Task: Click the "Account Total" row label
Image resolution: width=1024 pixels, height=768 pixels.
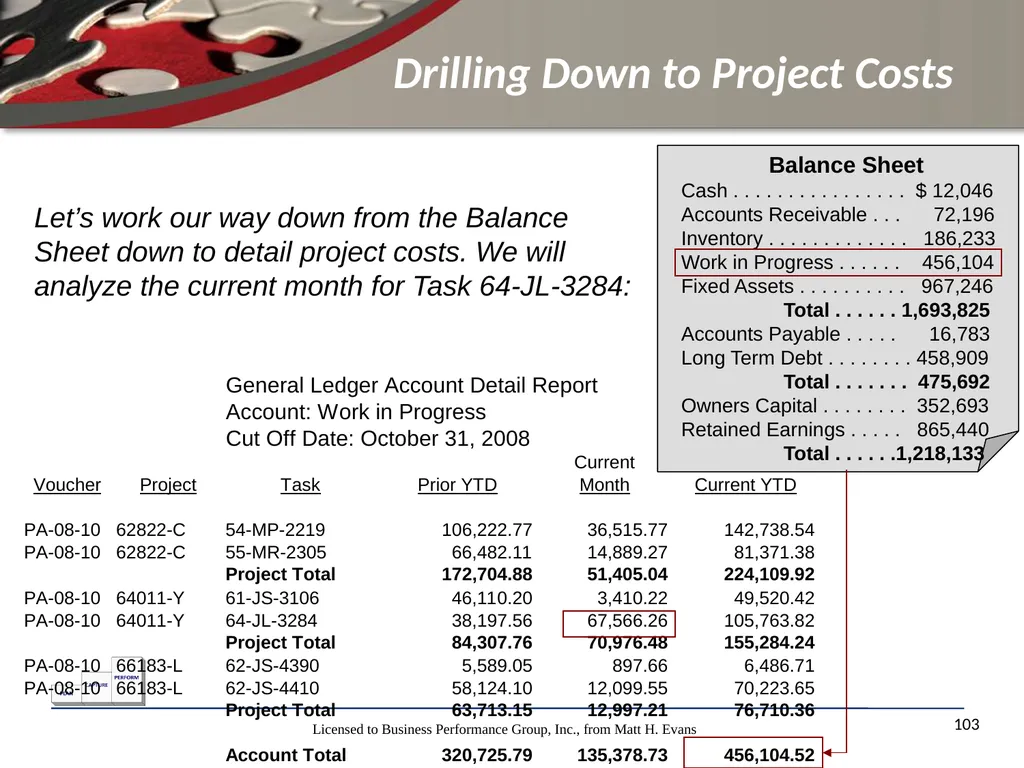Action: click(285, 755)
